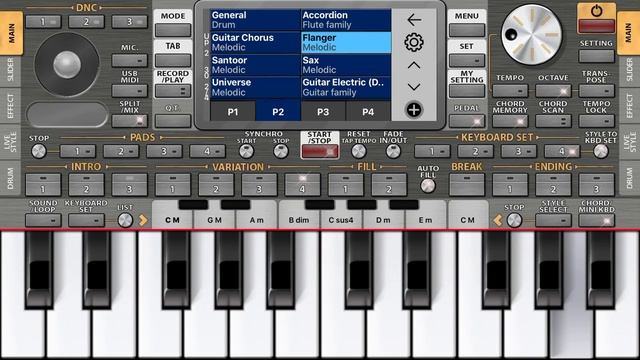Select the General Drum sound
The image size is (640, 360).
(x=256, y=20)
